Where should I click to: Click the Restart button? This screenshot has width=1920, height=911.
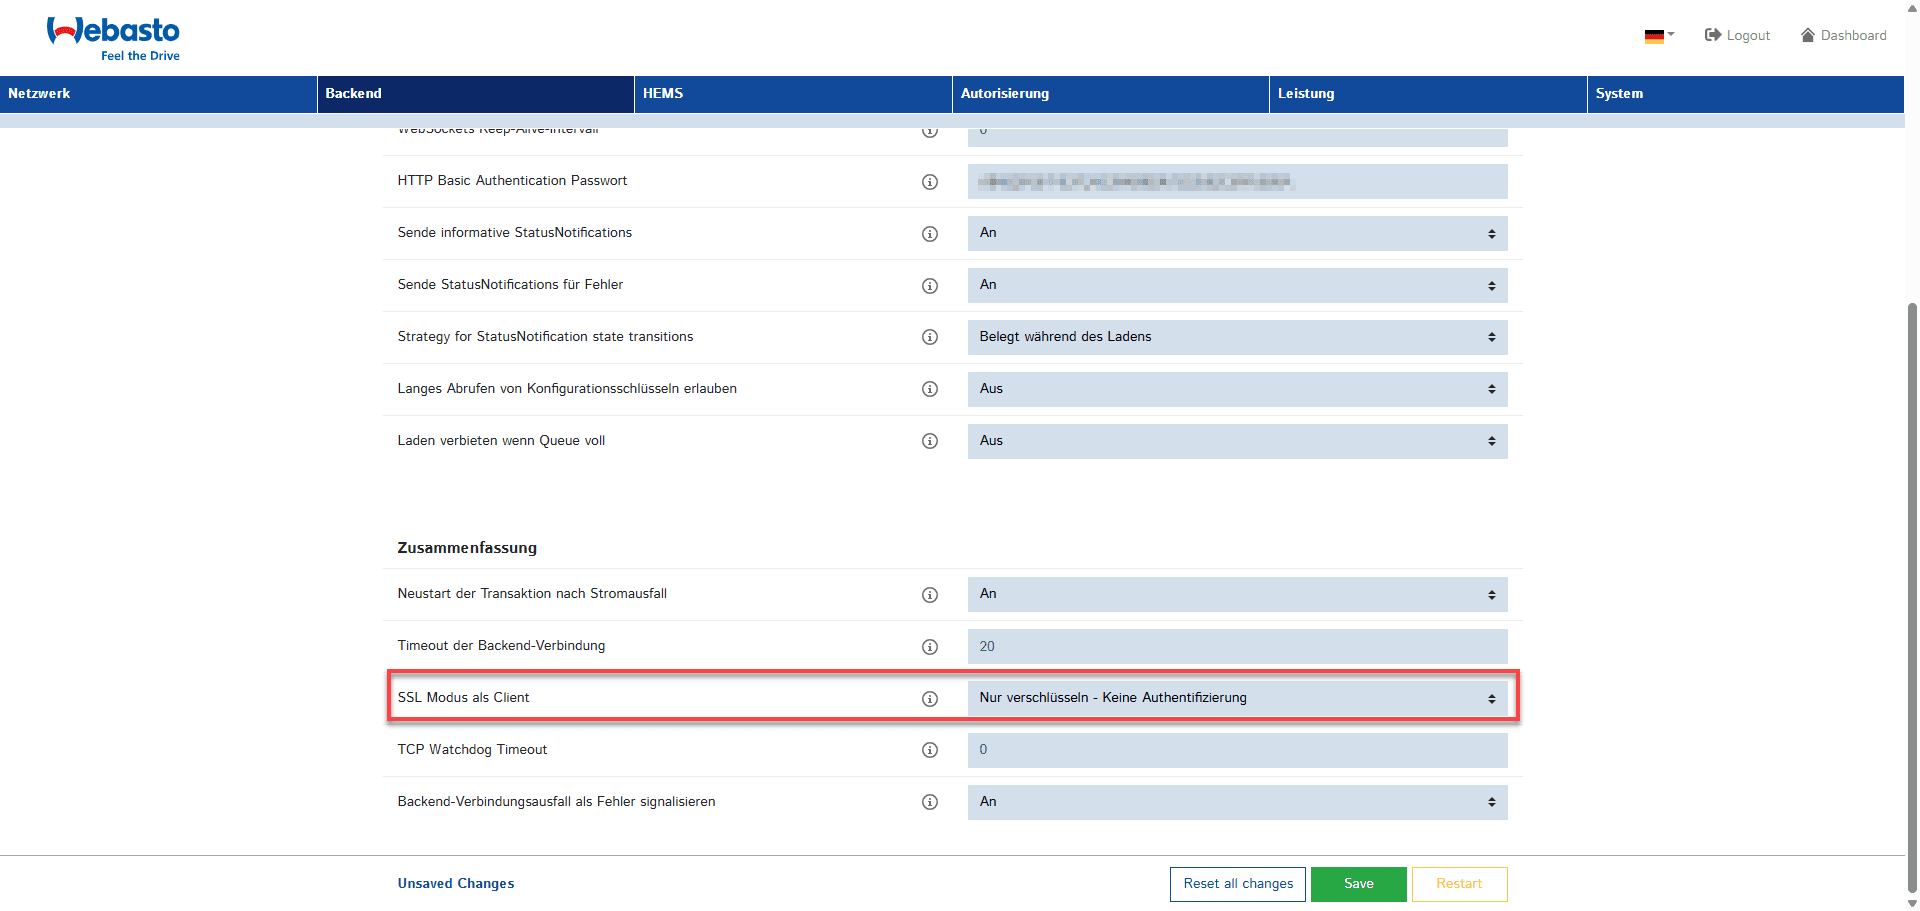(1459, 884)
